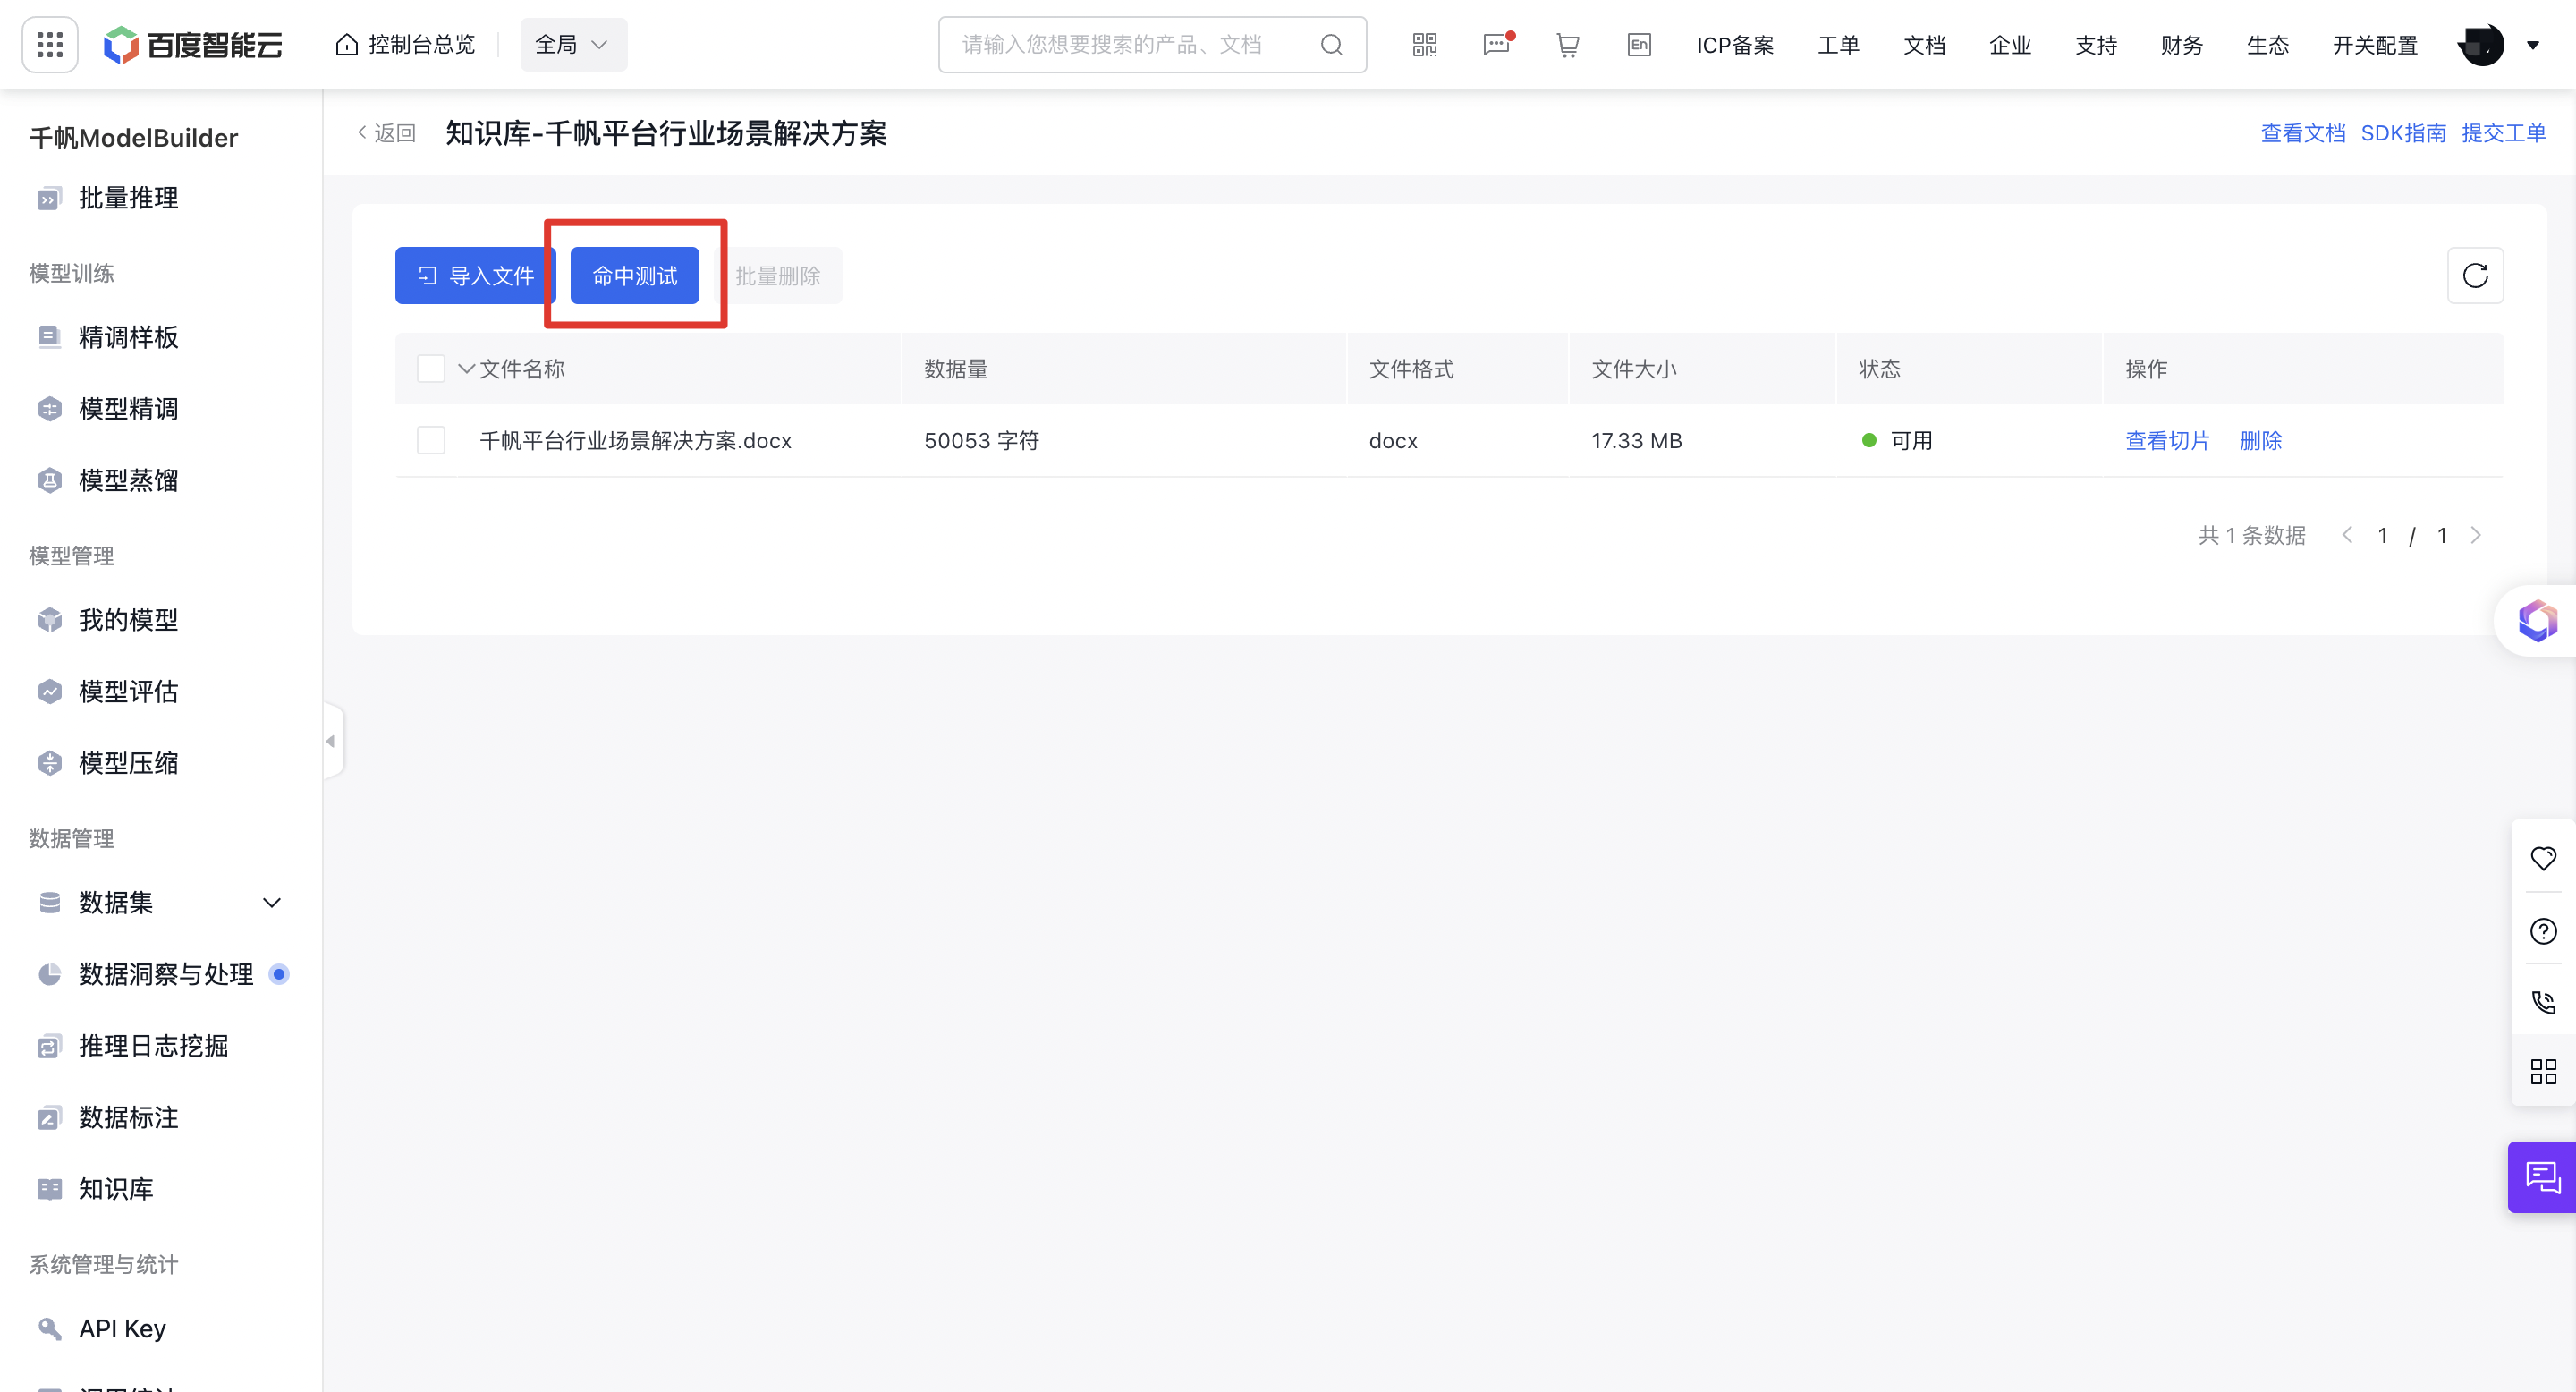Click the 50053 字符 data cell
This screenshot has height=1392, width=2576.
pos(981,440)
